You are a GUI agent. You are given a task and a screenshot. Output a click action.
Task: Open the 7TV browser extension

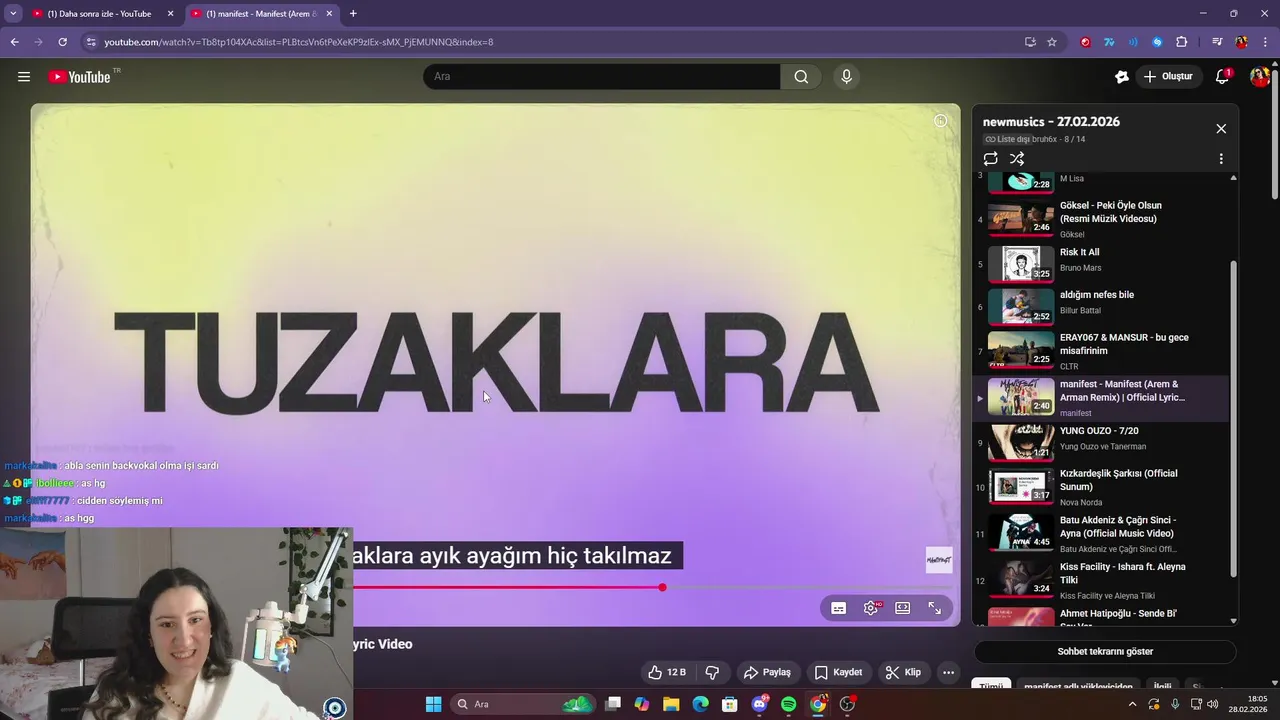(1109, 42)
